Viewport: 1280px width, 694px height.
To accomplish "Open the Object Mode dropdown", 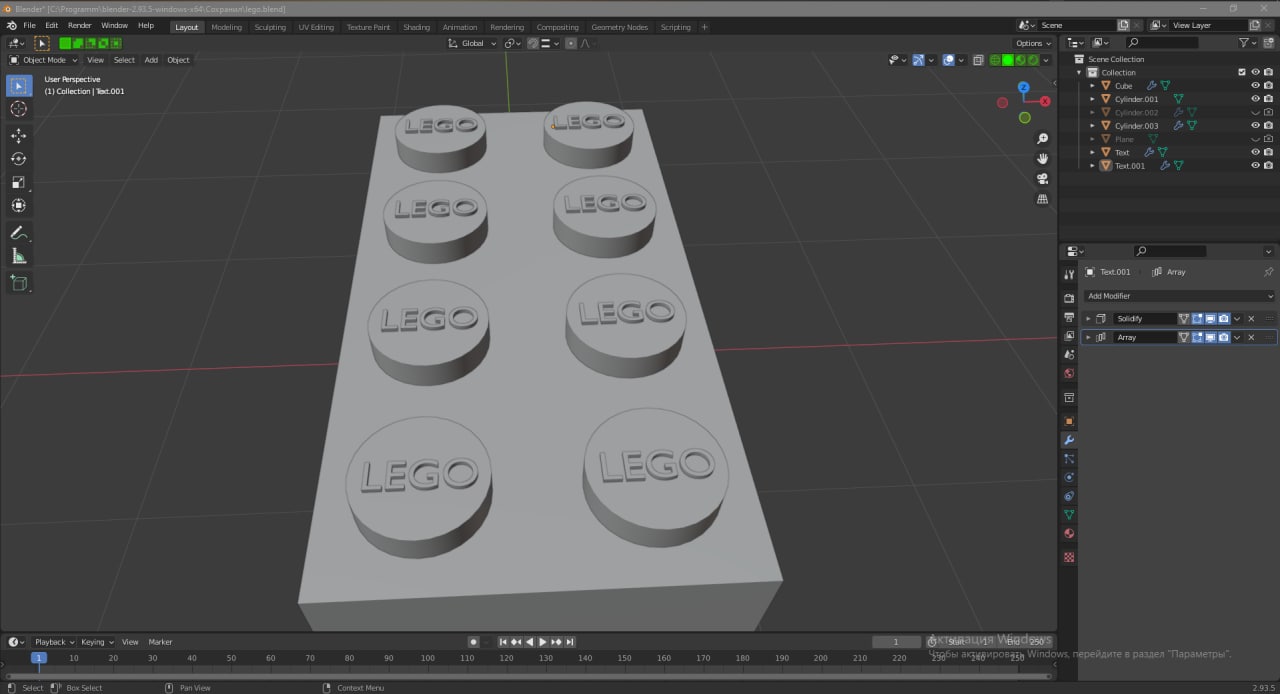I will (x=43, y=60).
